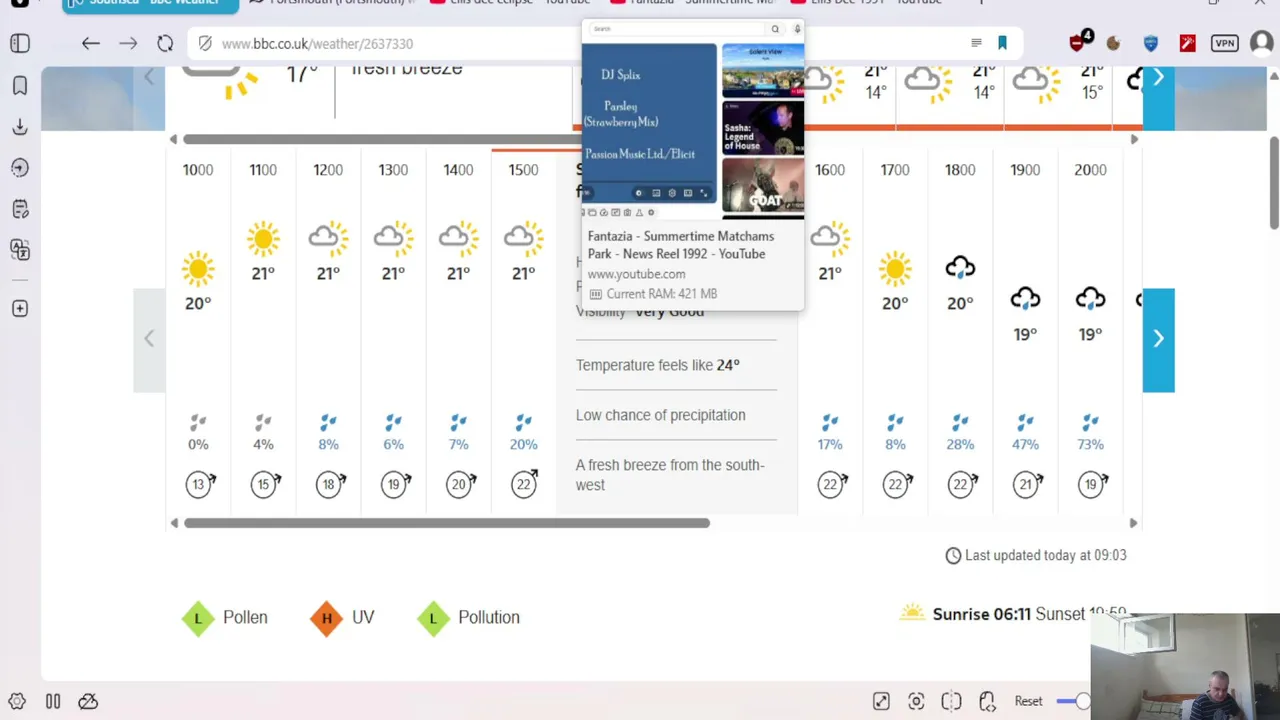This screenshot has height=720, width=1280.
Task: Switch to the Southsea BBC Weather tab
Action: [x=150, y=4]
